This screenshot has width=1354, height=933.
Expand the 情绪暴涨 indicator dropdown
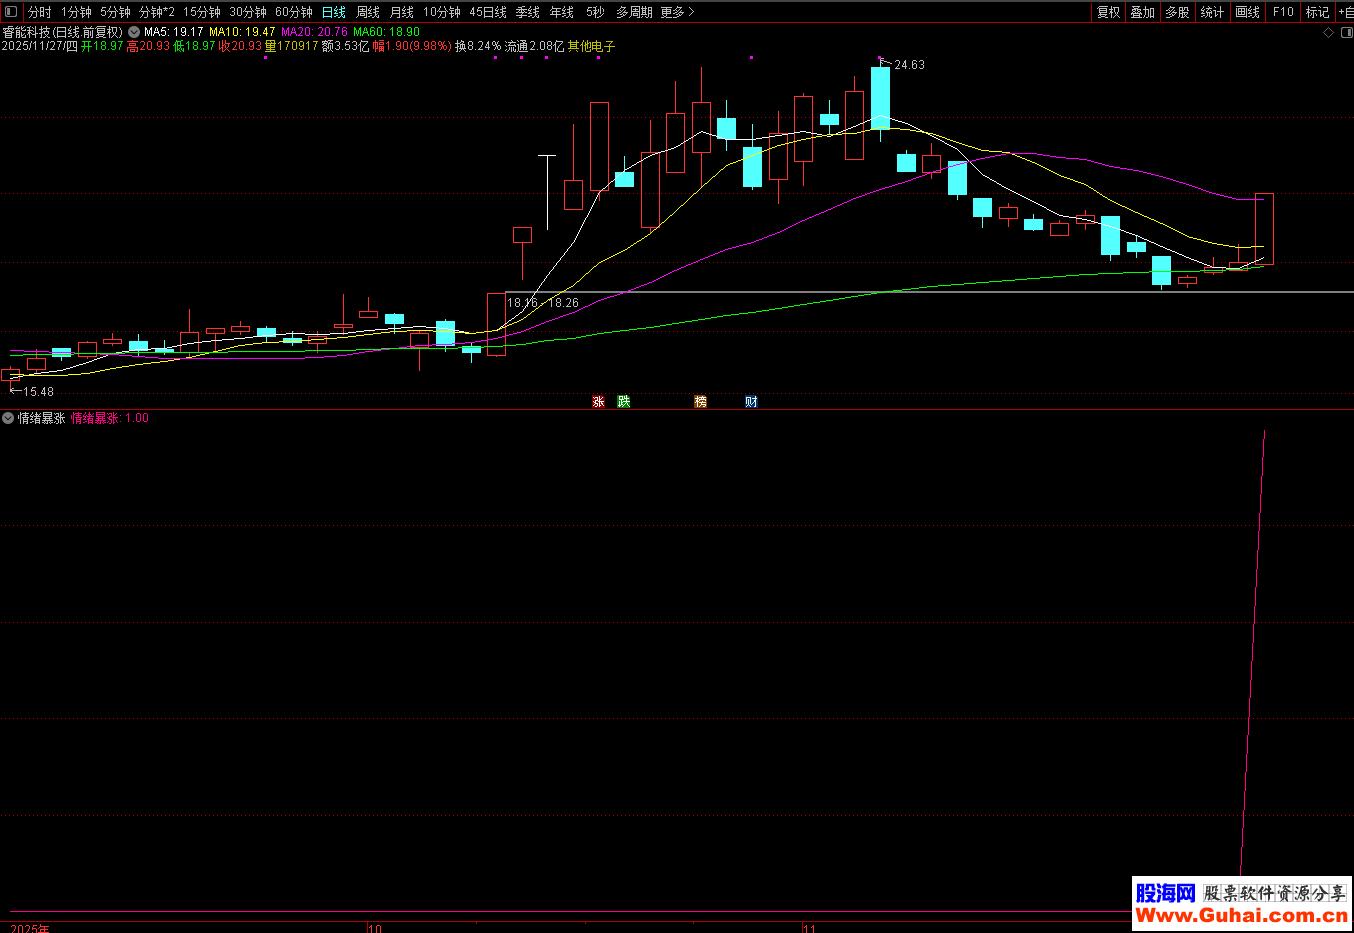pos(8,418)
